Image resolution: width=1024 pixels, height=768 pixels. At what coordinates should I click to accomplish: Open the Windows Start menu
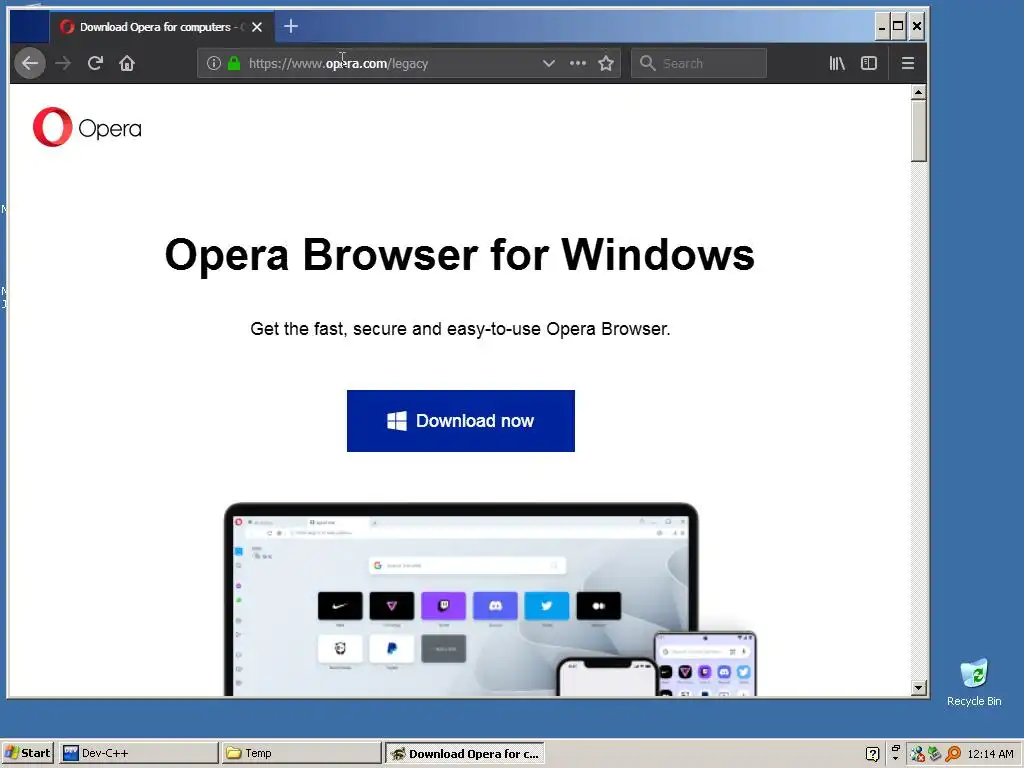click(x=27, y=753)
